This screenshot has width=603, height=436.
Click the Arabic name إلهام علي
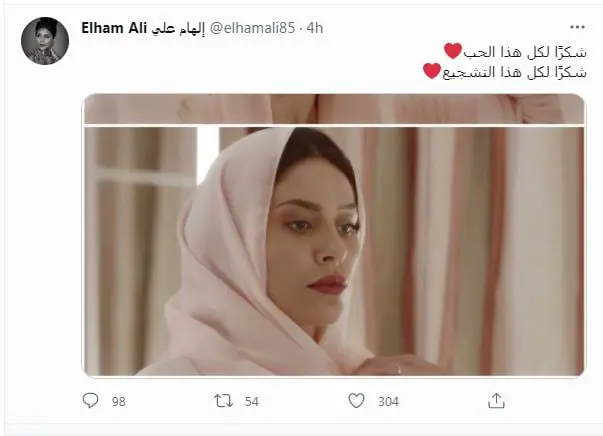click(x=178, y=28)
